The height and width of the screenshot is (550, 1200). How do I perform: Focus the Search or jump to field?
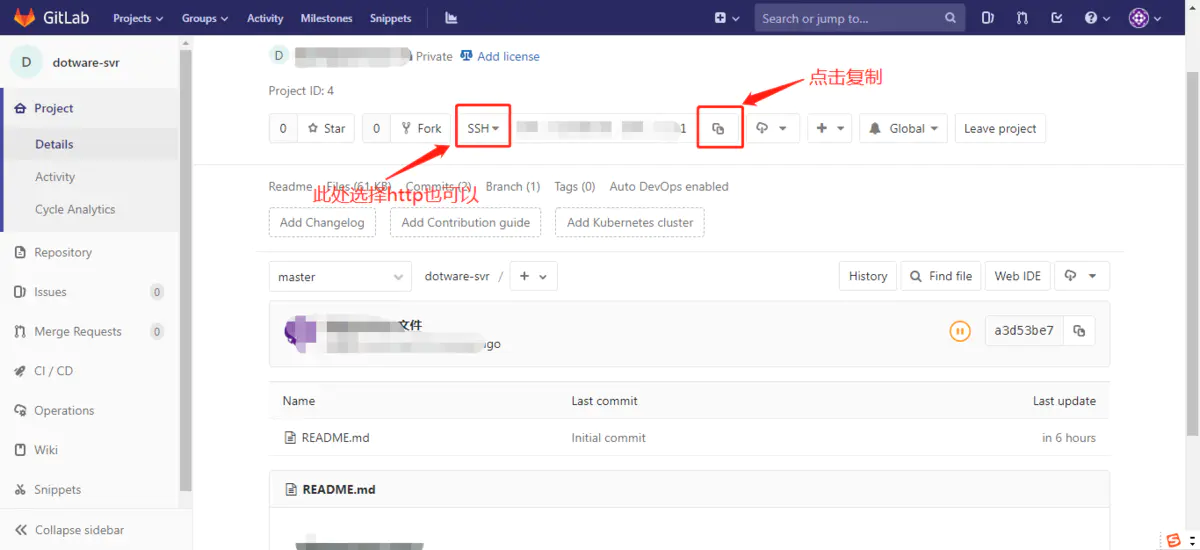point(860,18)
